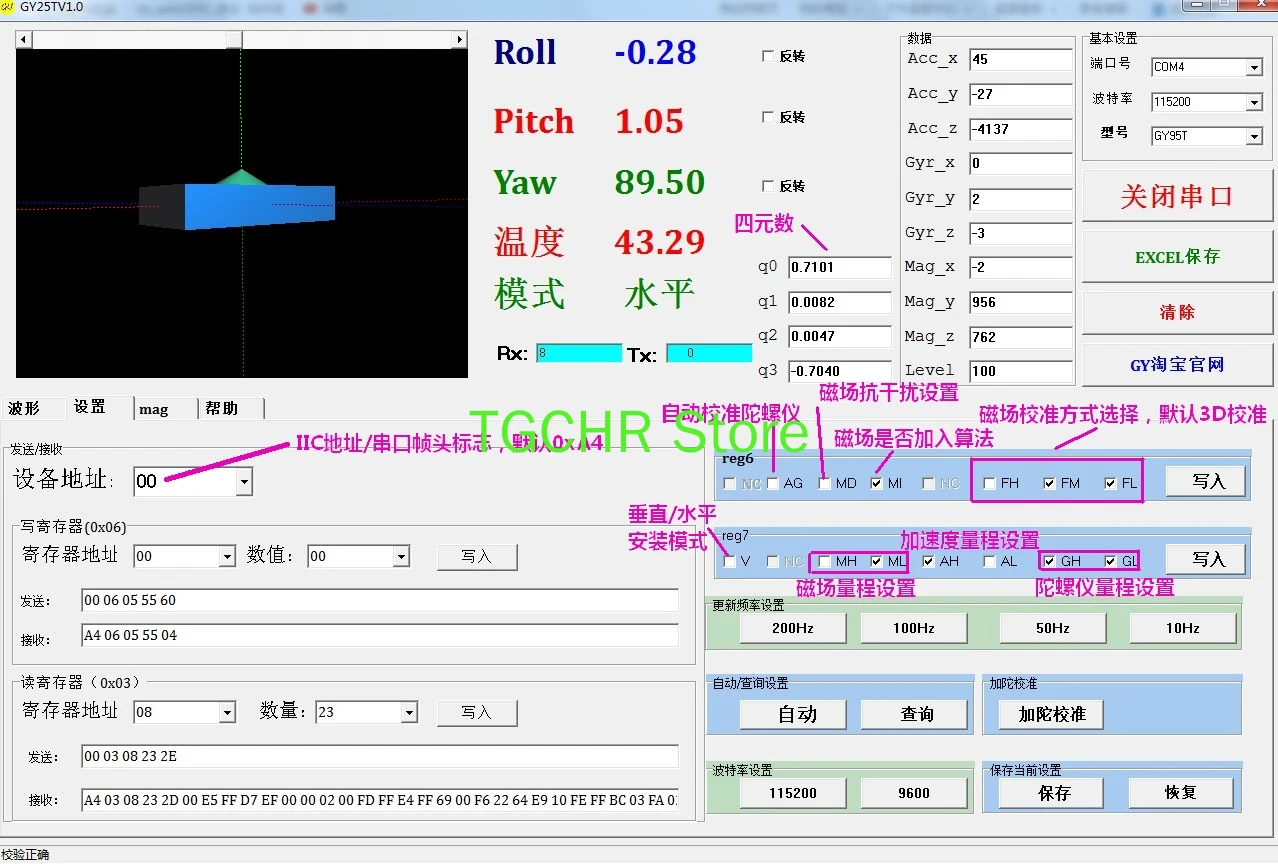Set update rate to 200Hz
Viewport: 1278px width, 864px height.
792,629
